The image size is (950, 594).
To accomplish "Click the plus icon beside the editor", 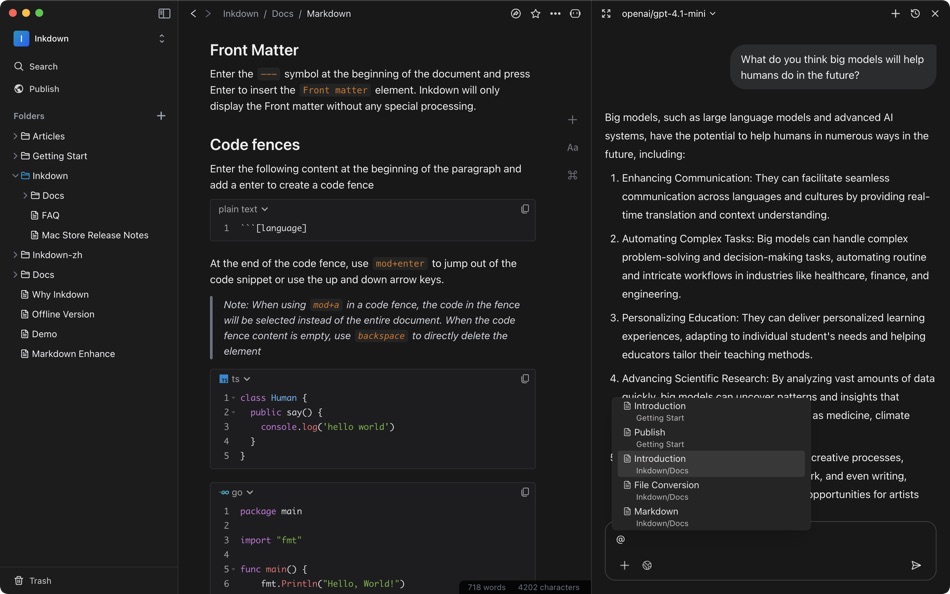I will tap(573, 120).
